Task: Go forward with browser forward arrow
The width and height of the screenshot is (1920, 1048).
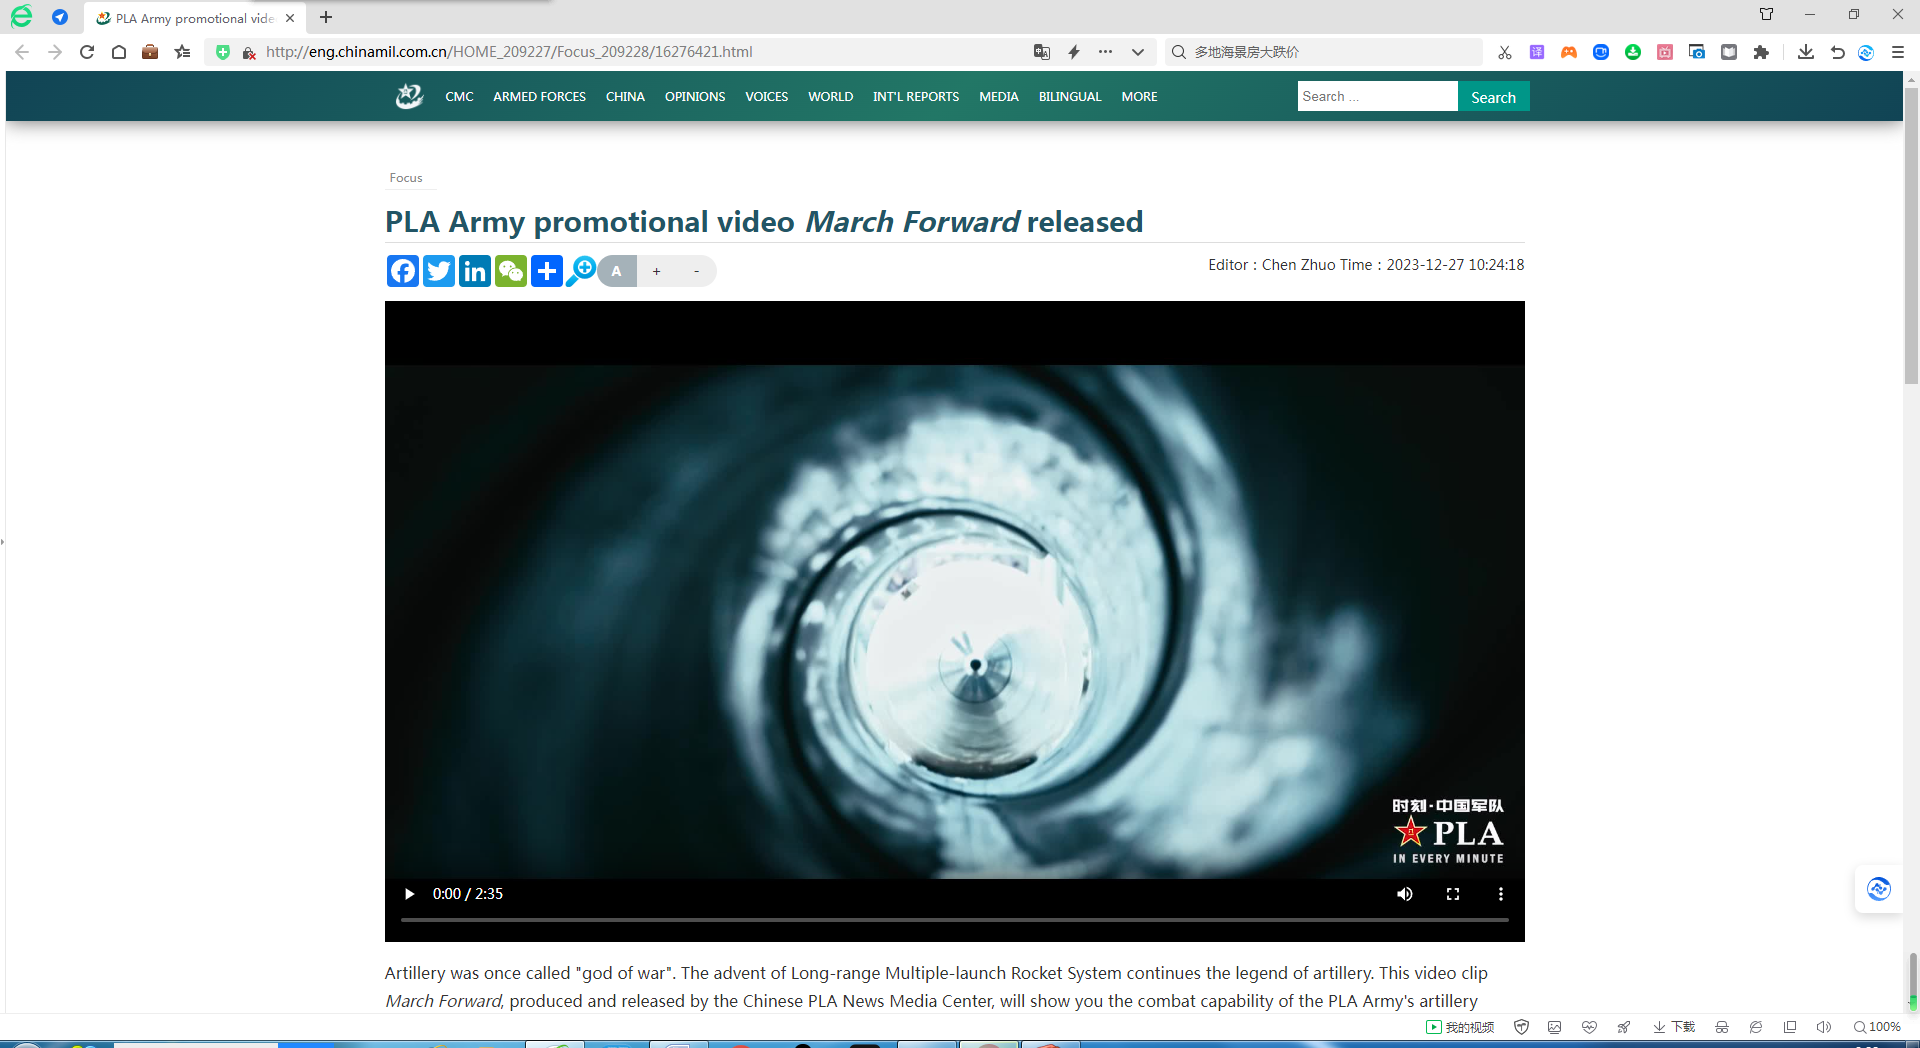Action: 55,52
